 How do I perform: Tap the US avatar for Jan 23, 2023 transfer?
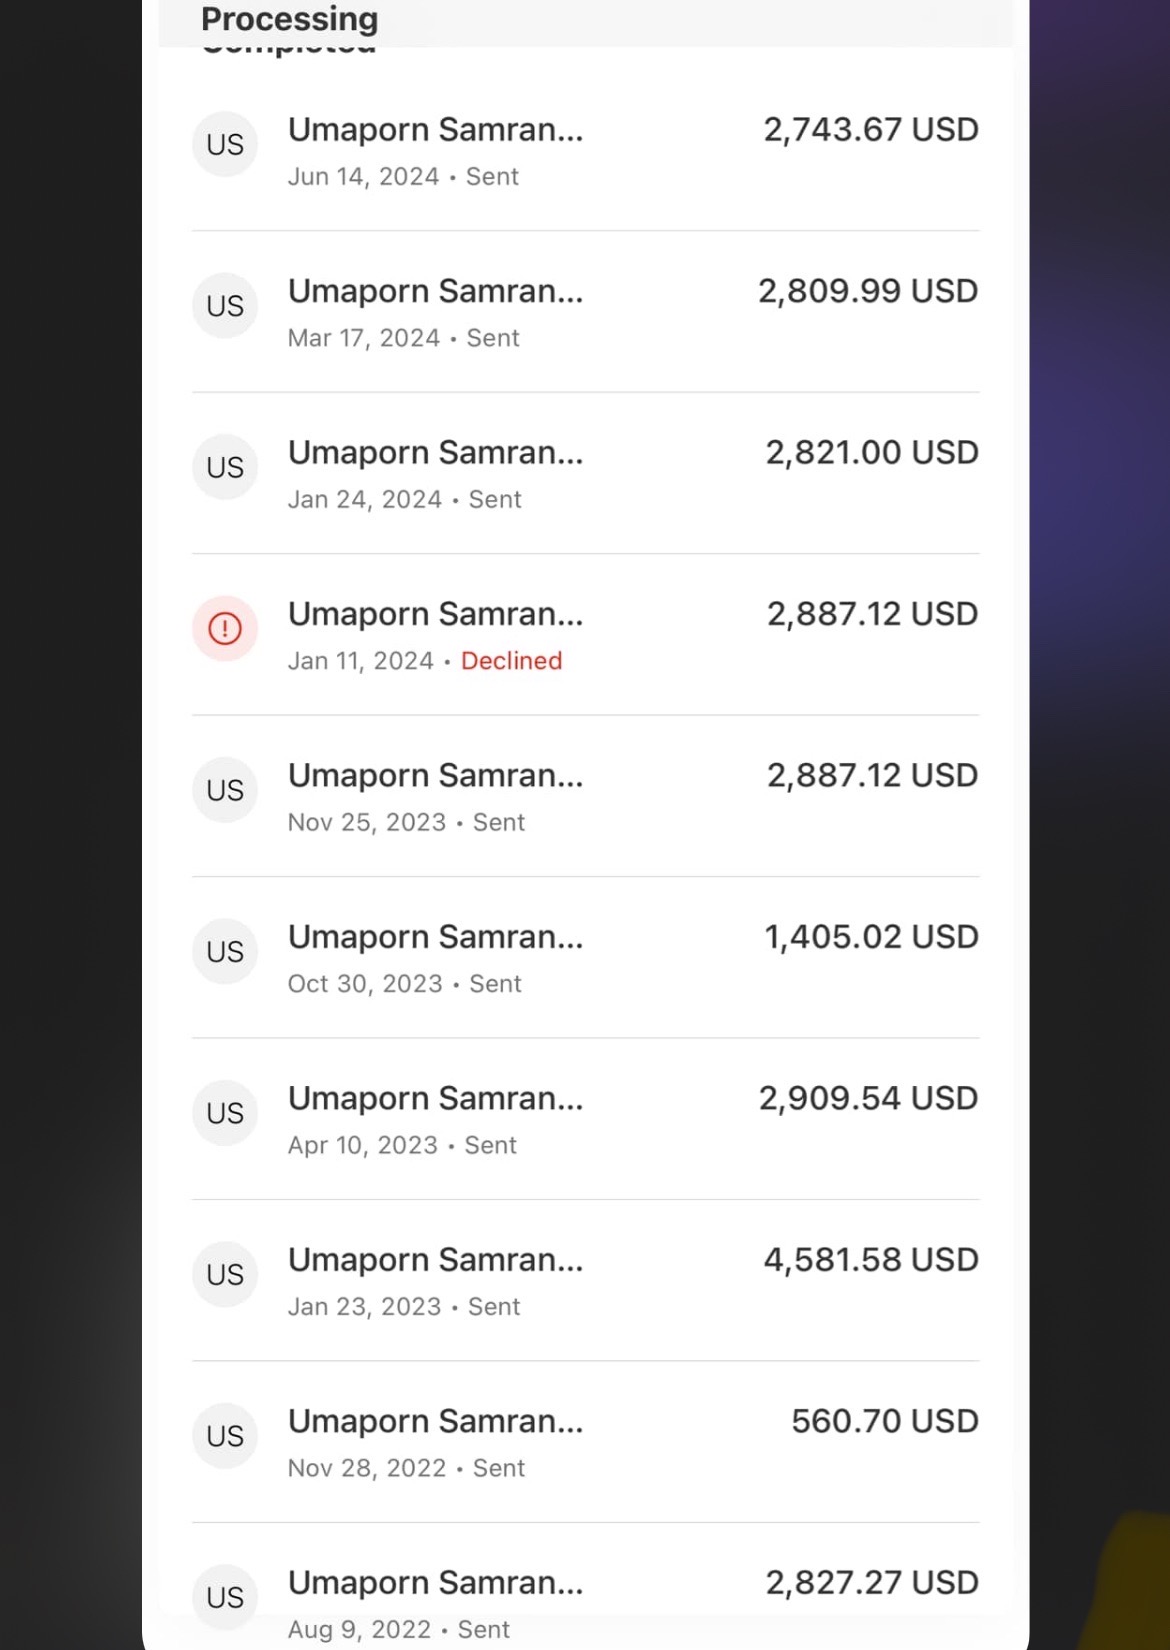[225, 1274]
